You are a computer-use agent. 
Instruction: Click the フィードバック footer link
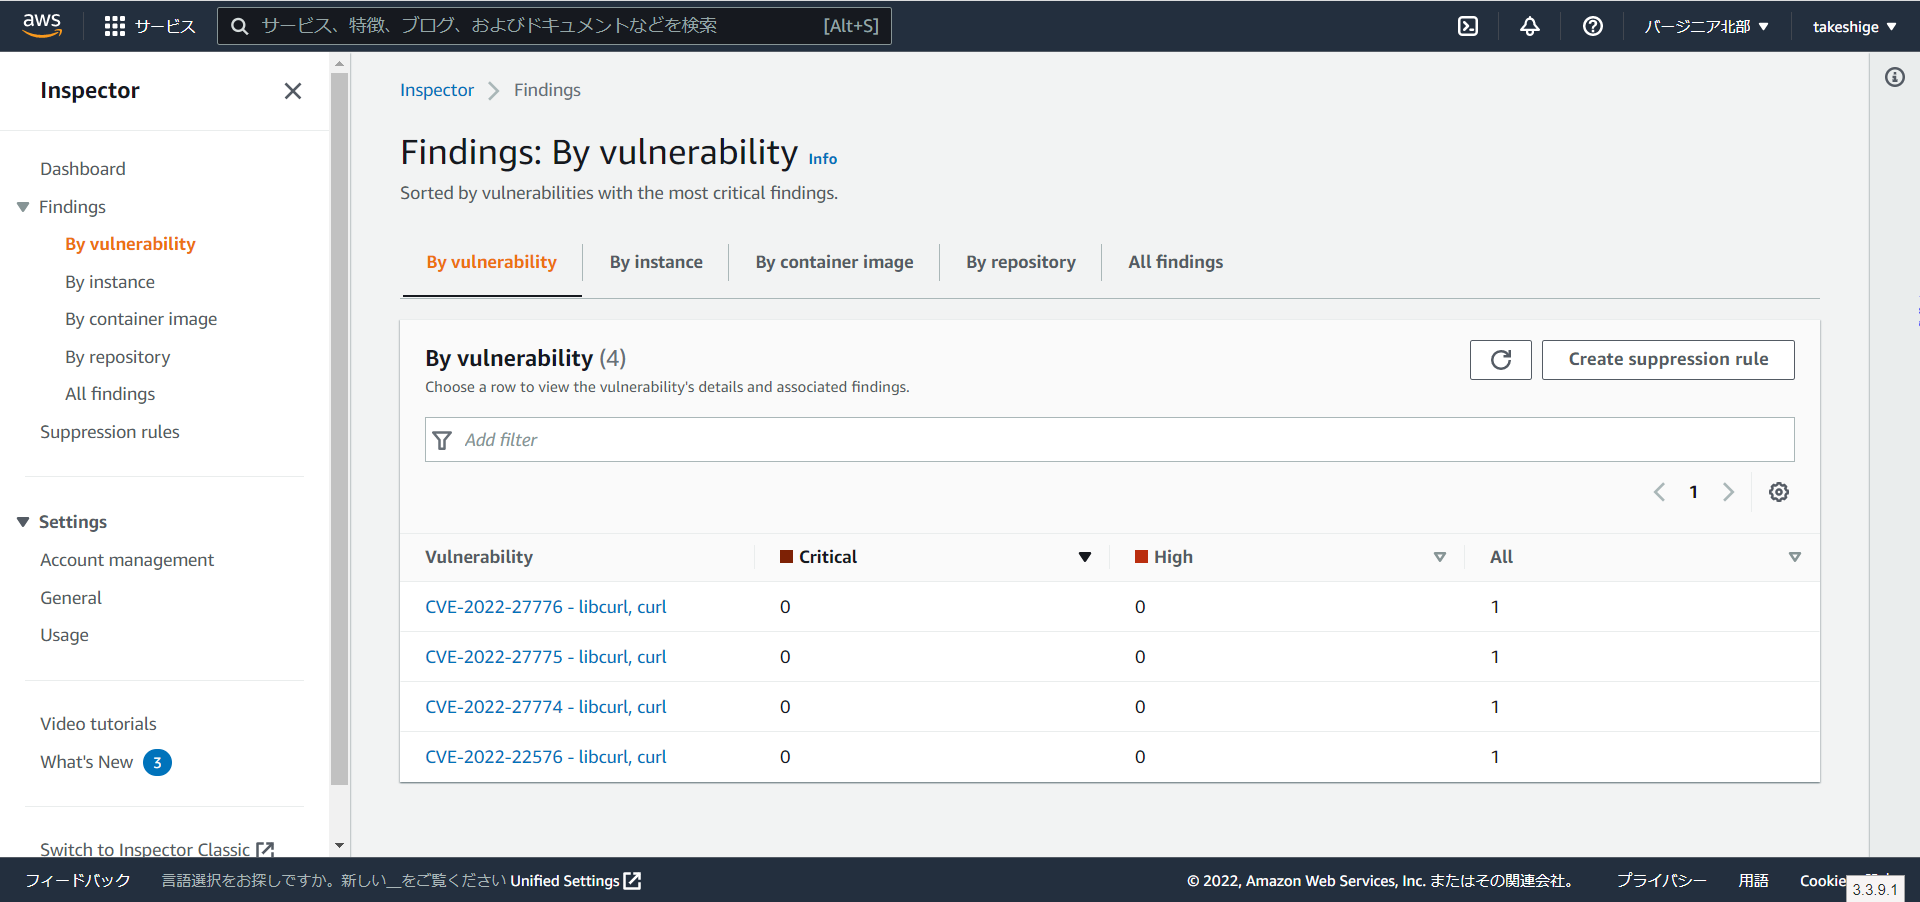point(78,881)
